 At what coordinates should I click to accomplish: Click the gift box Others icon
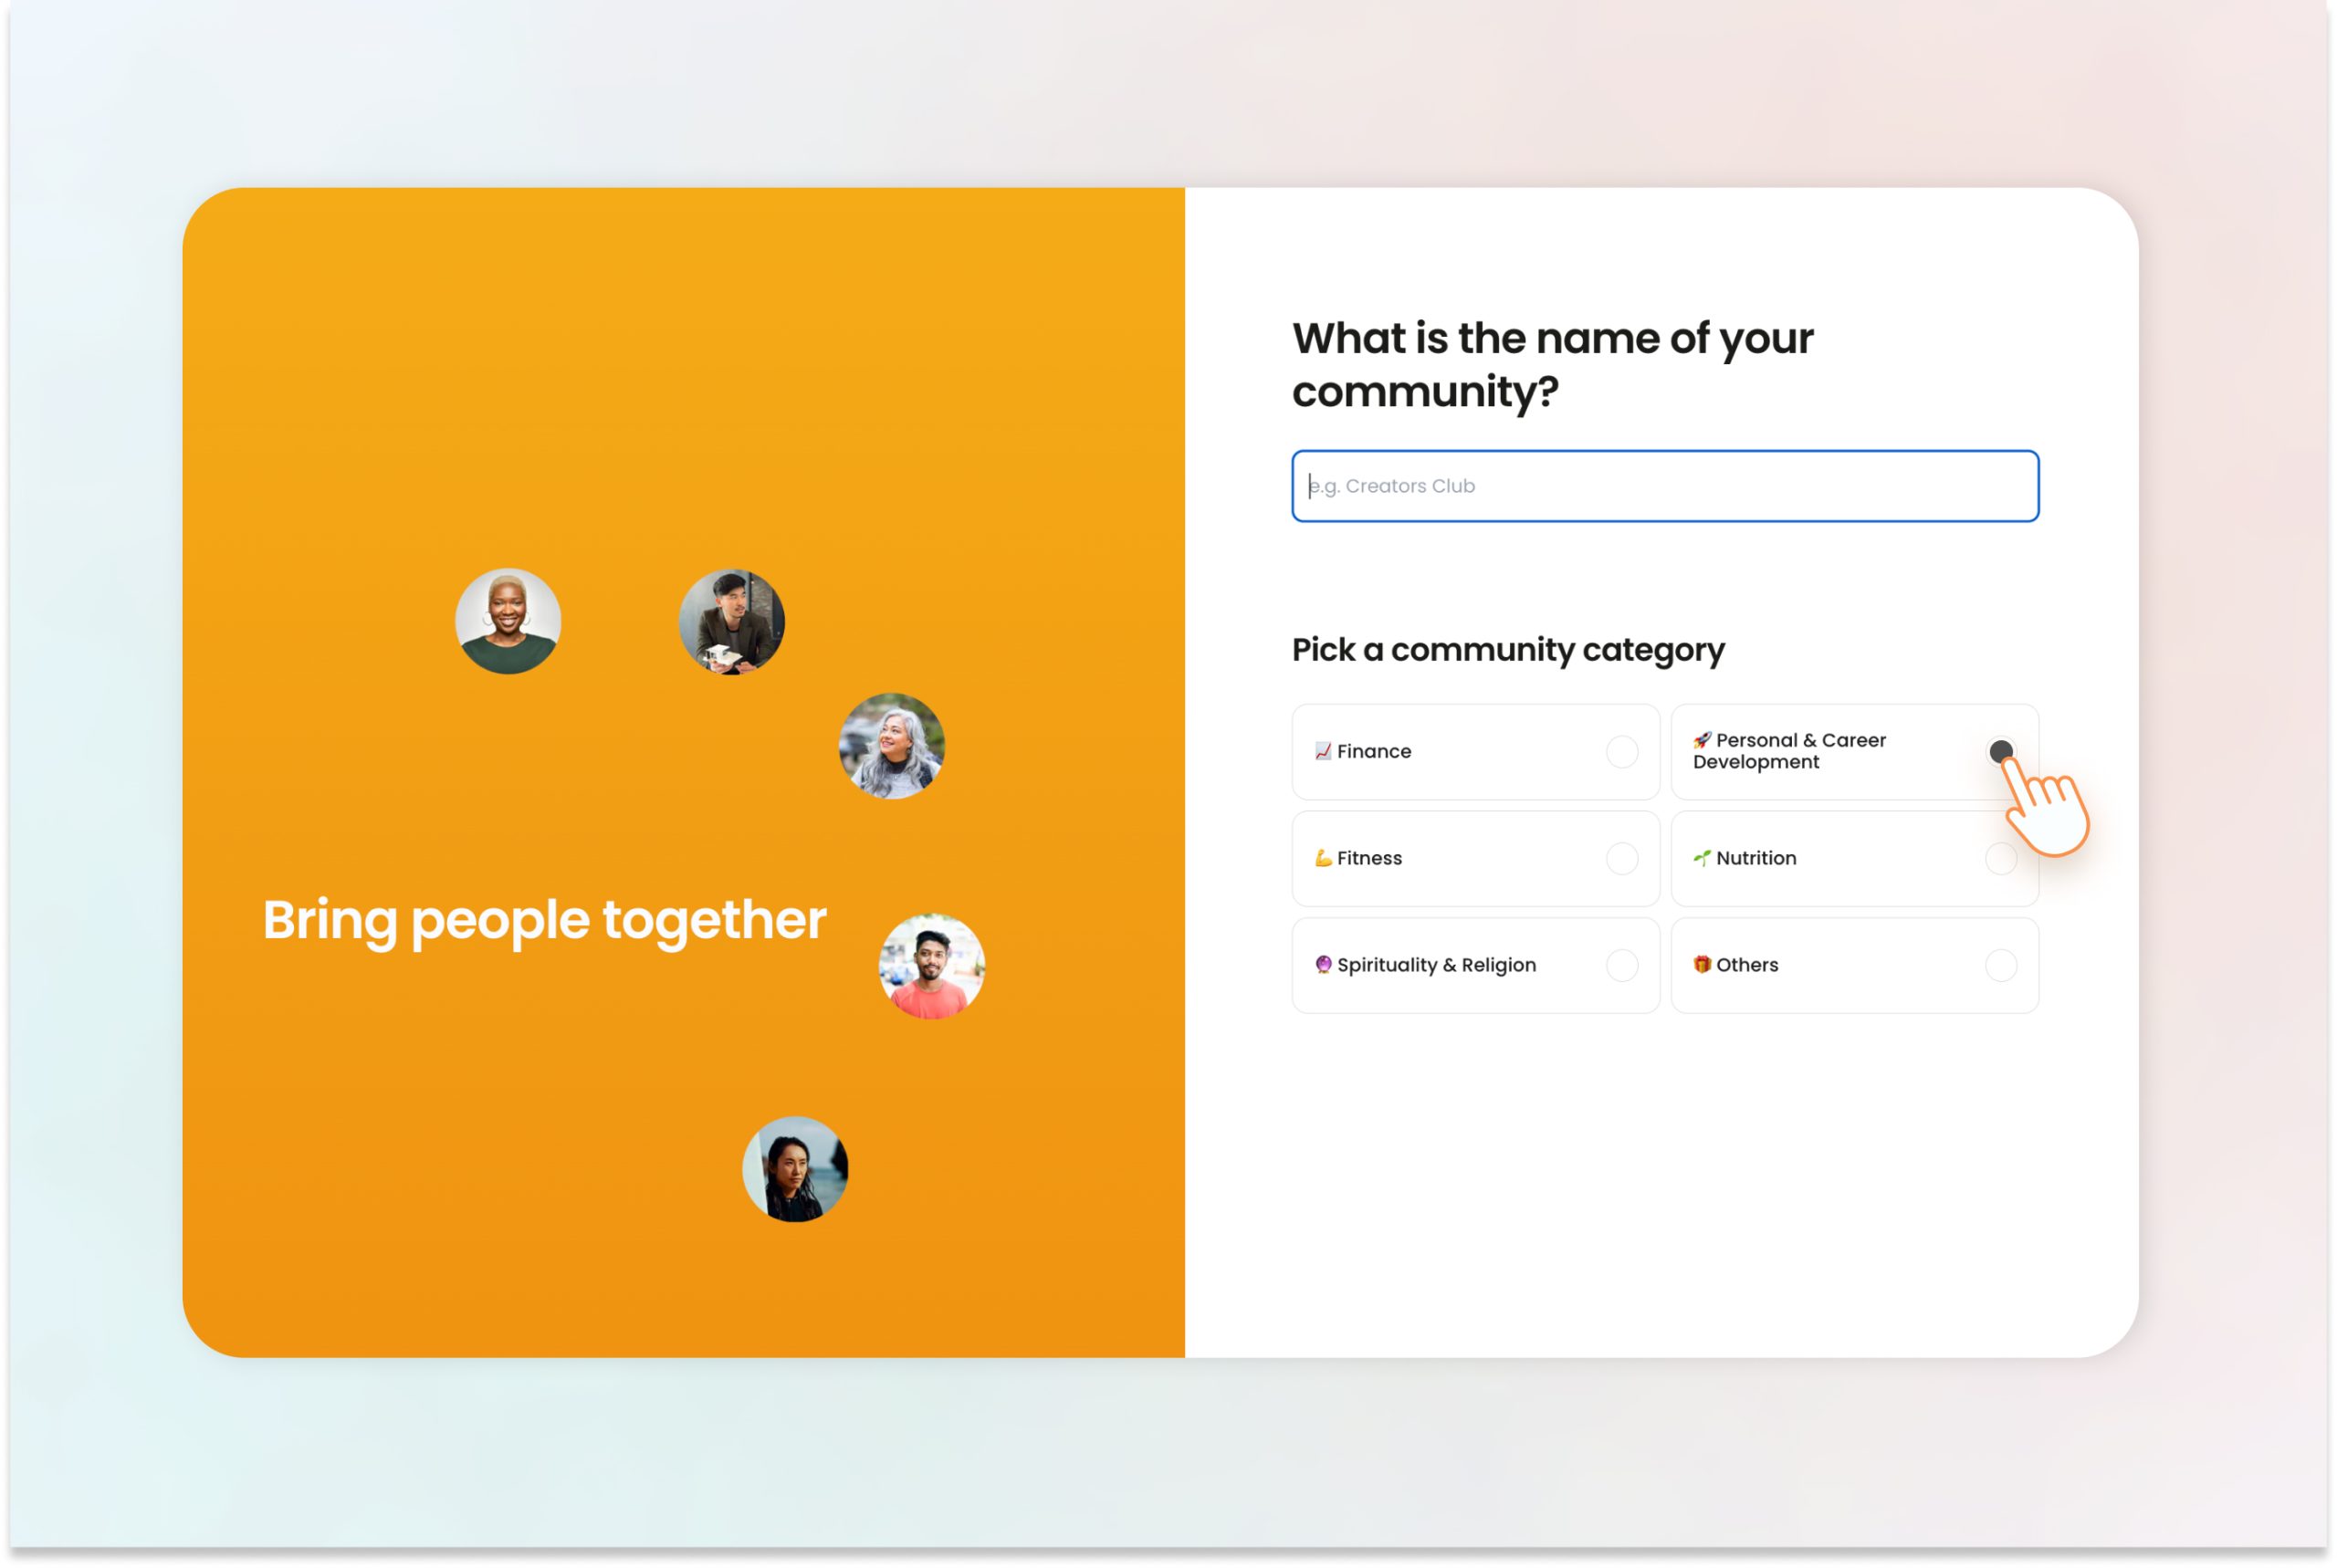1701,965
